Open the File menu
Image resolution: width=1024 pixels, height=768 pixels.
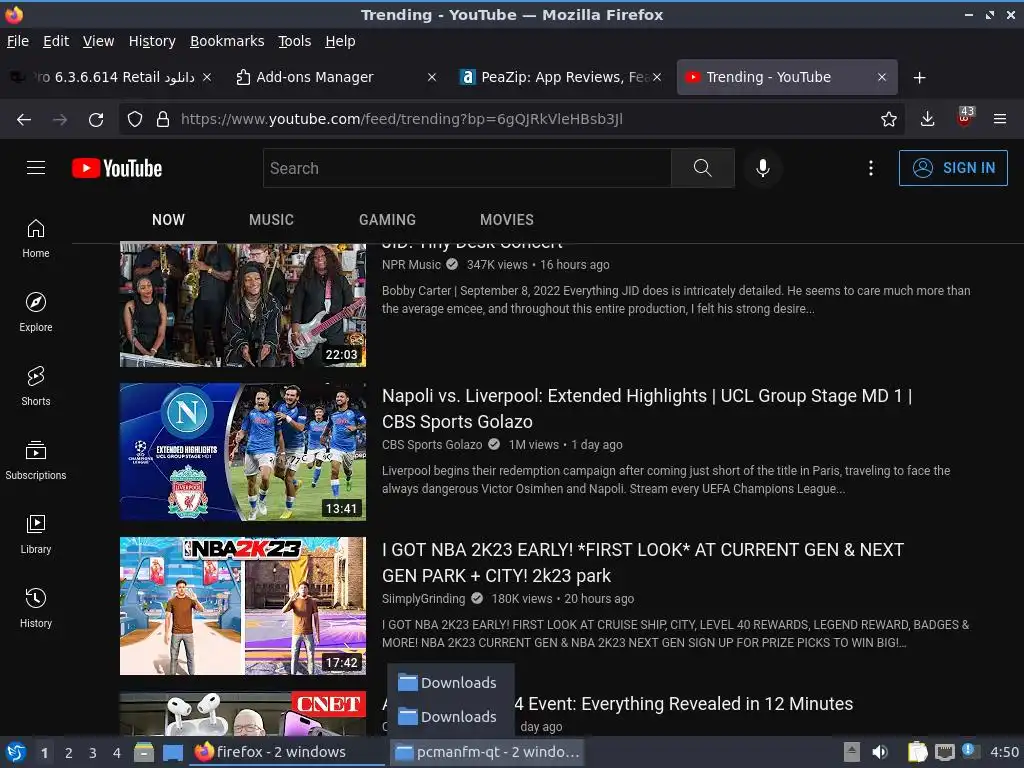pyautogui.click(x=18, y=41)
